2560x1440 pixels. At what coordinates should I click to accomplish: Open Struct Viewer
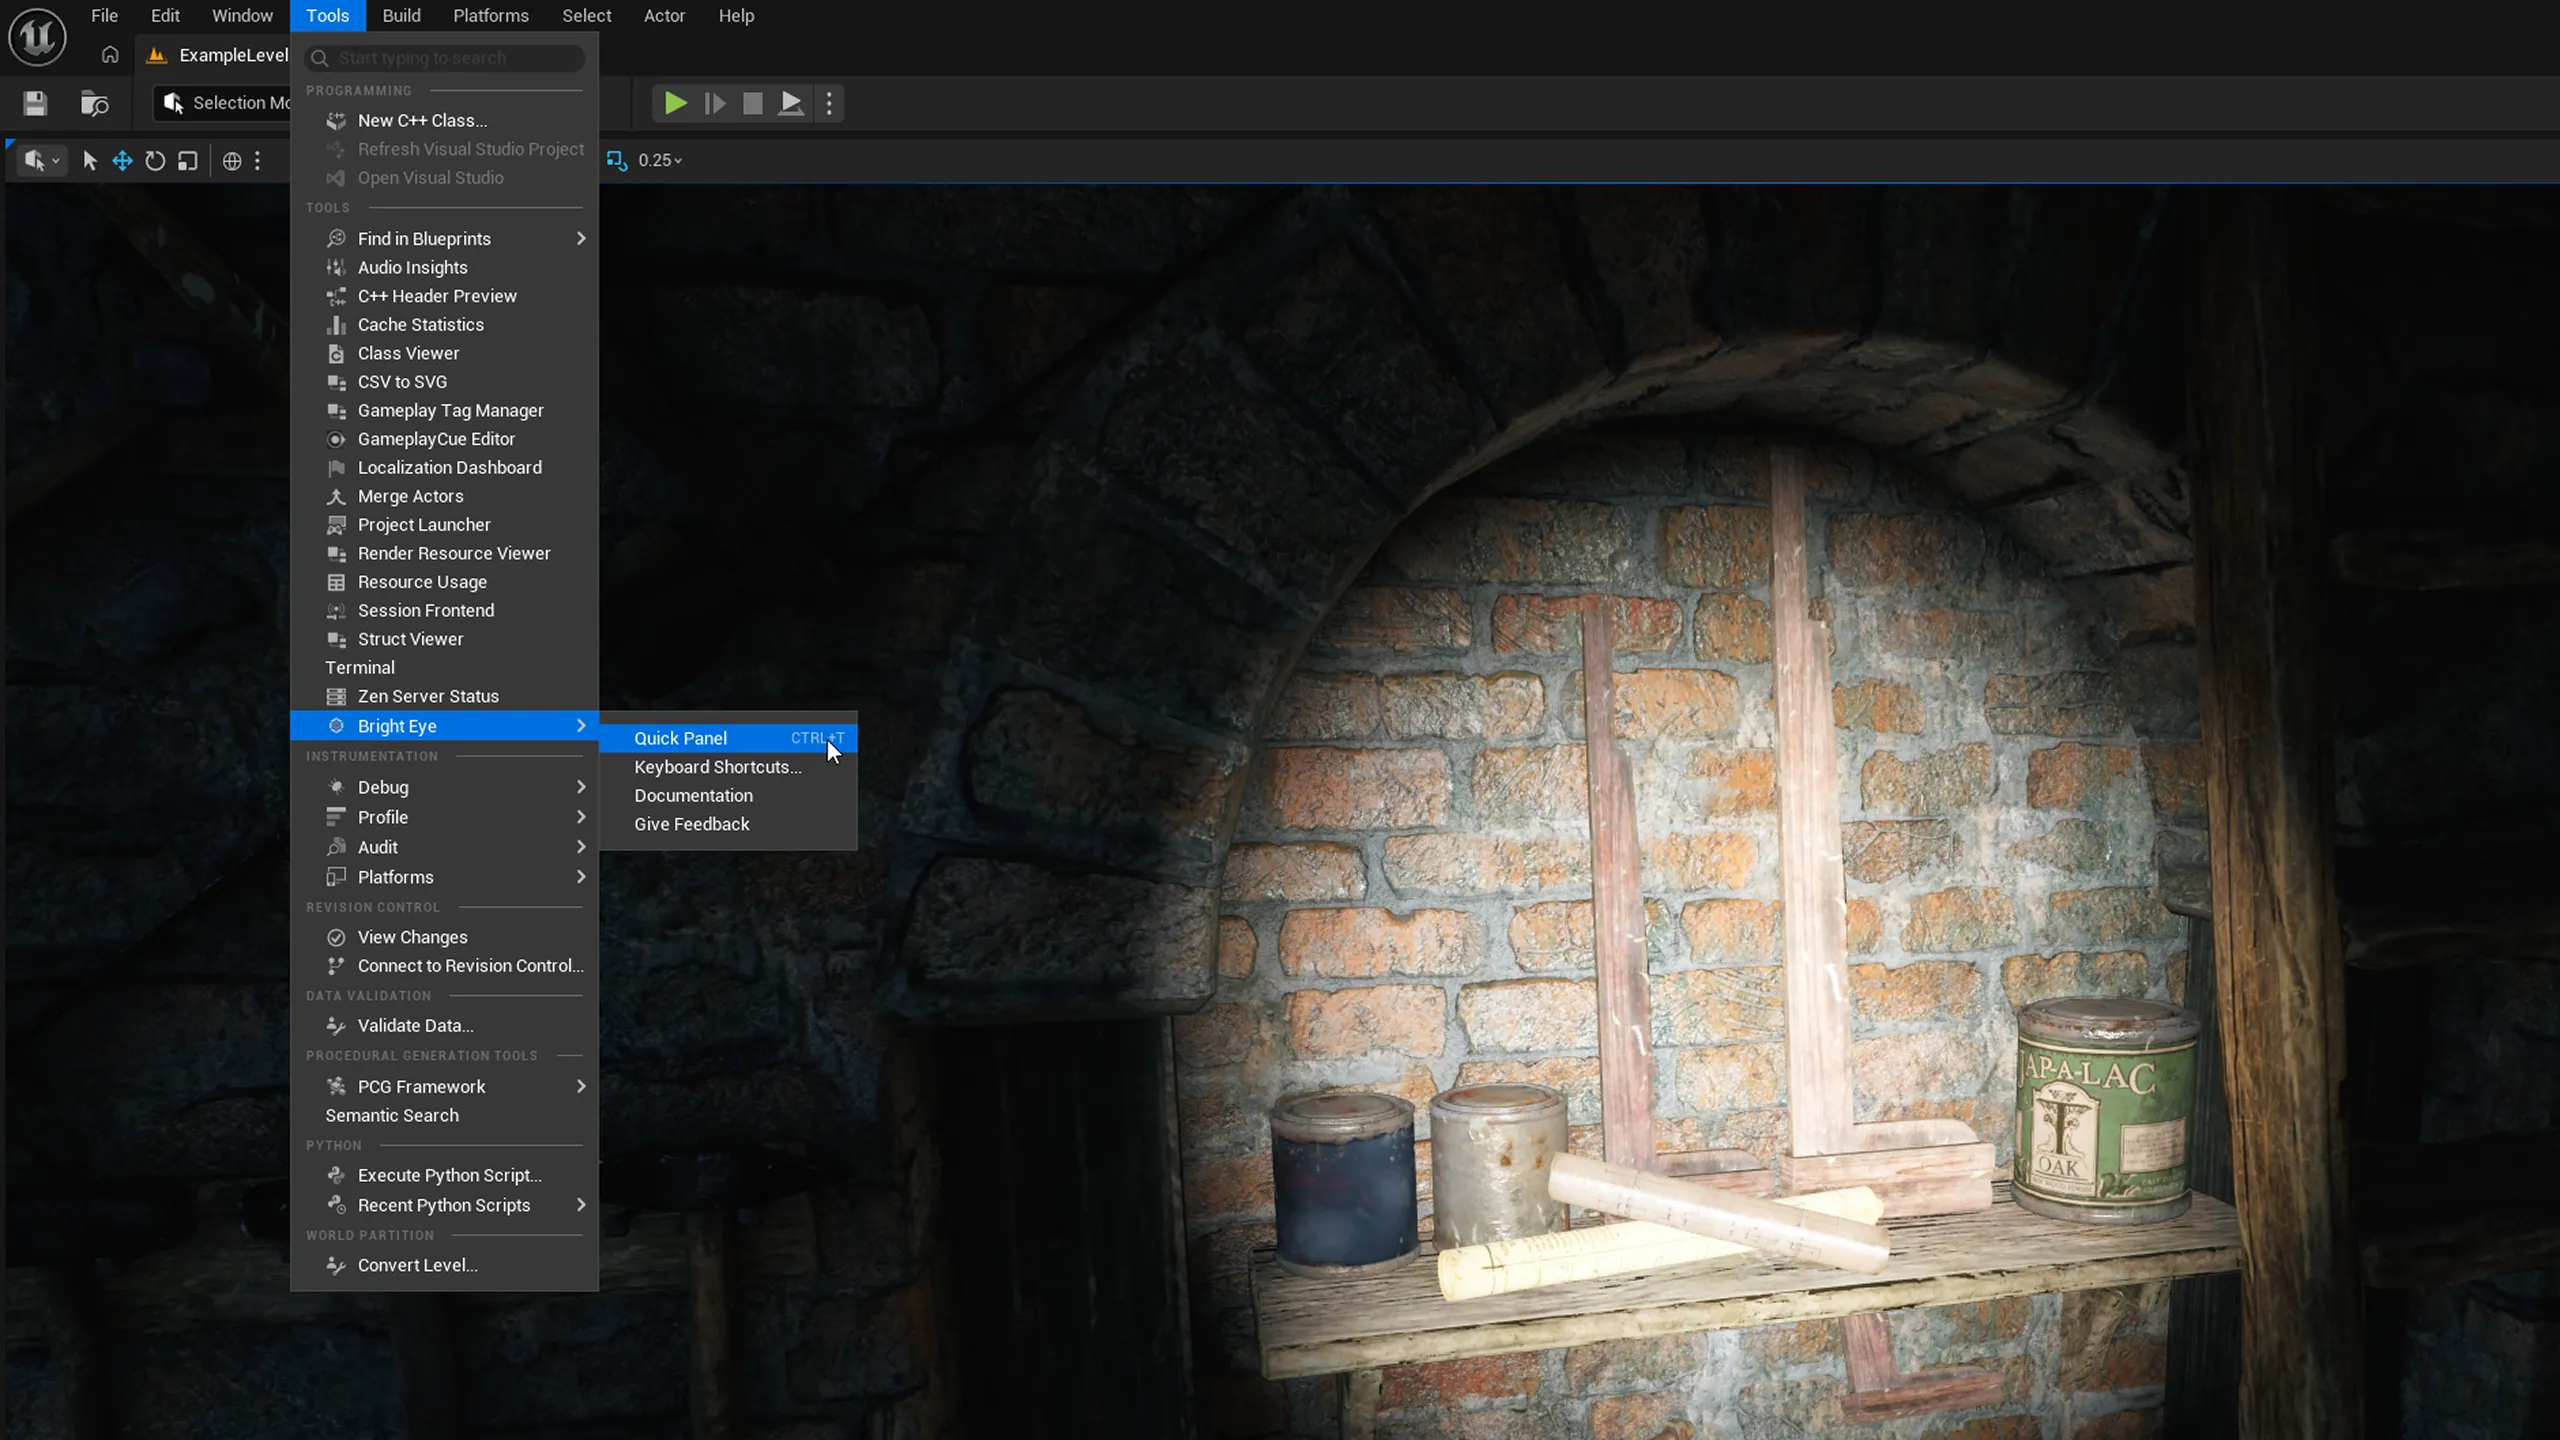[x=445, y=639]
